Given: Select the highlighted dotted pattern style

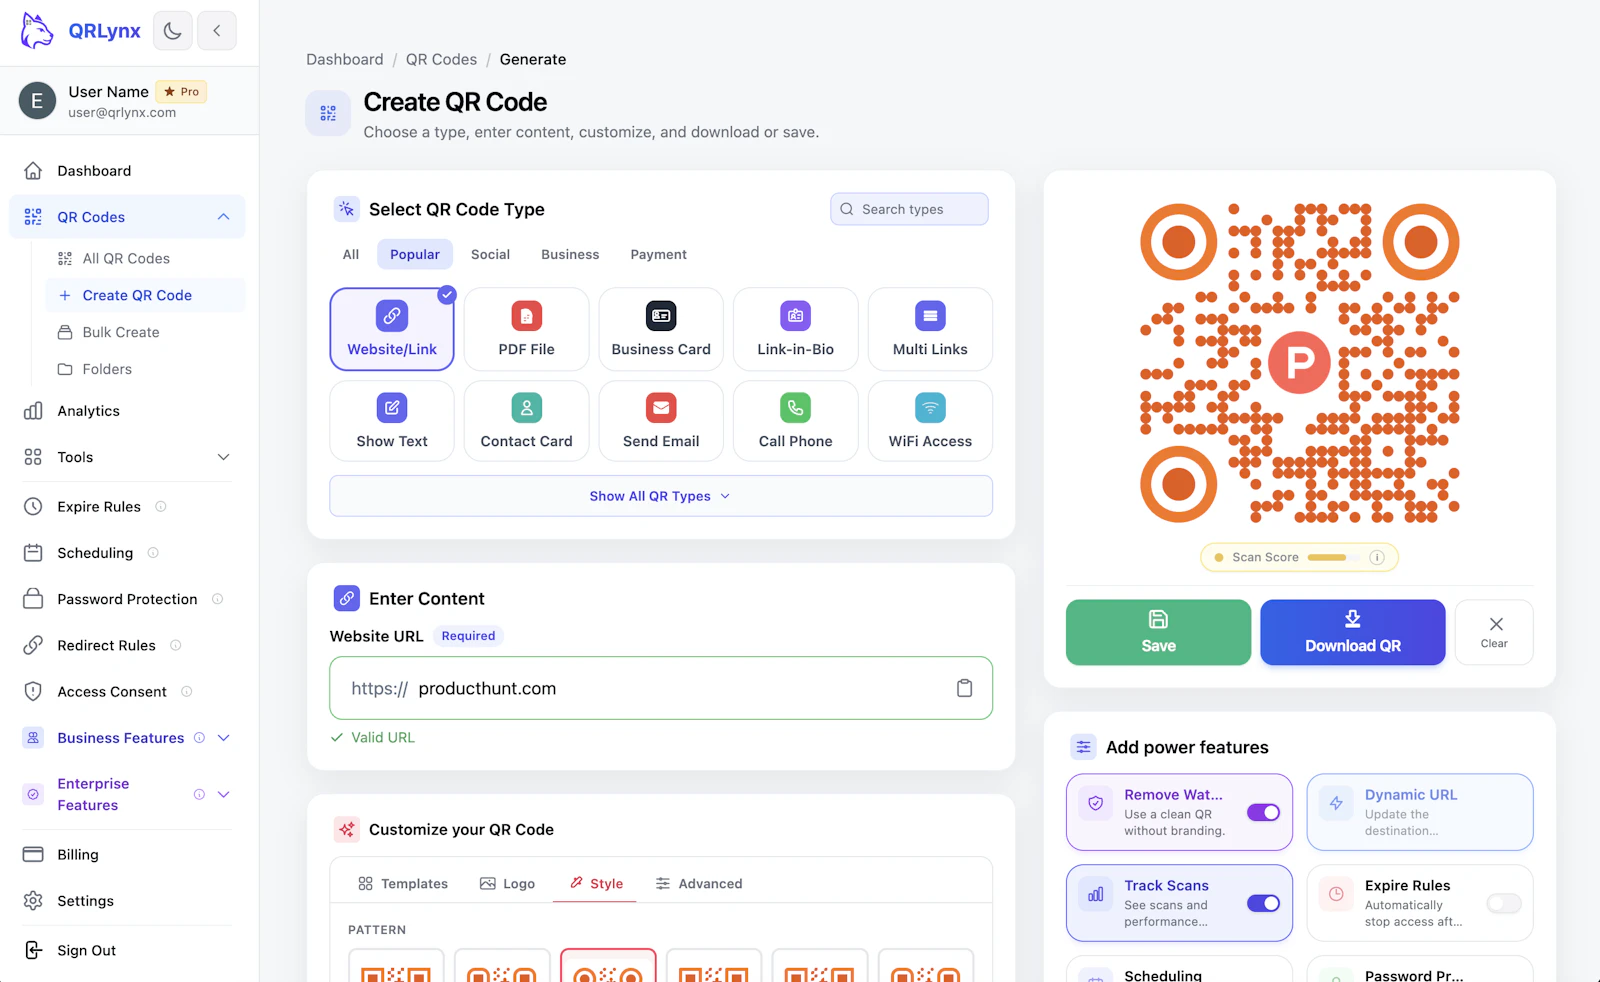Looking at the screenshot, I should pyautogui.click(x=608, y=965).
